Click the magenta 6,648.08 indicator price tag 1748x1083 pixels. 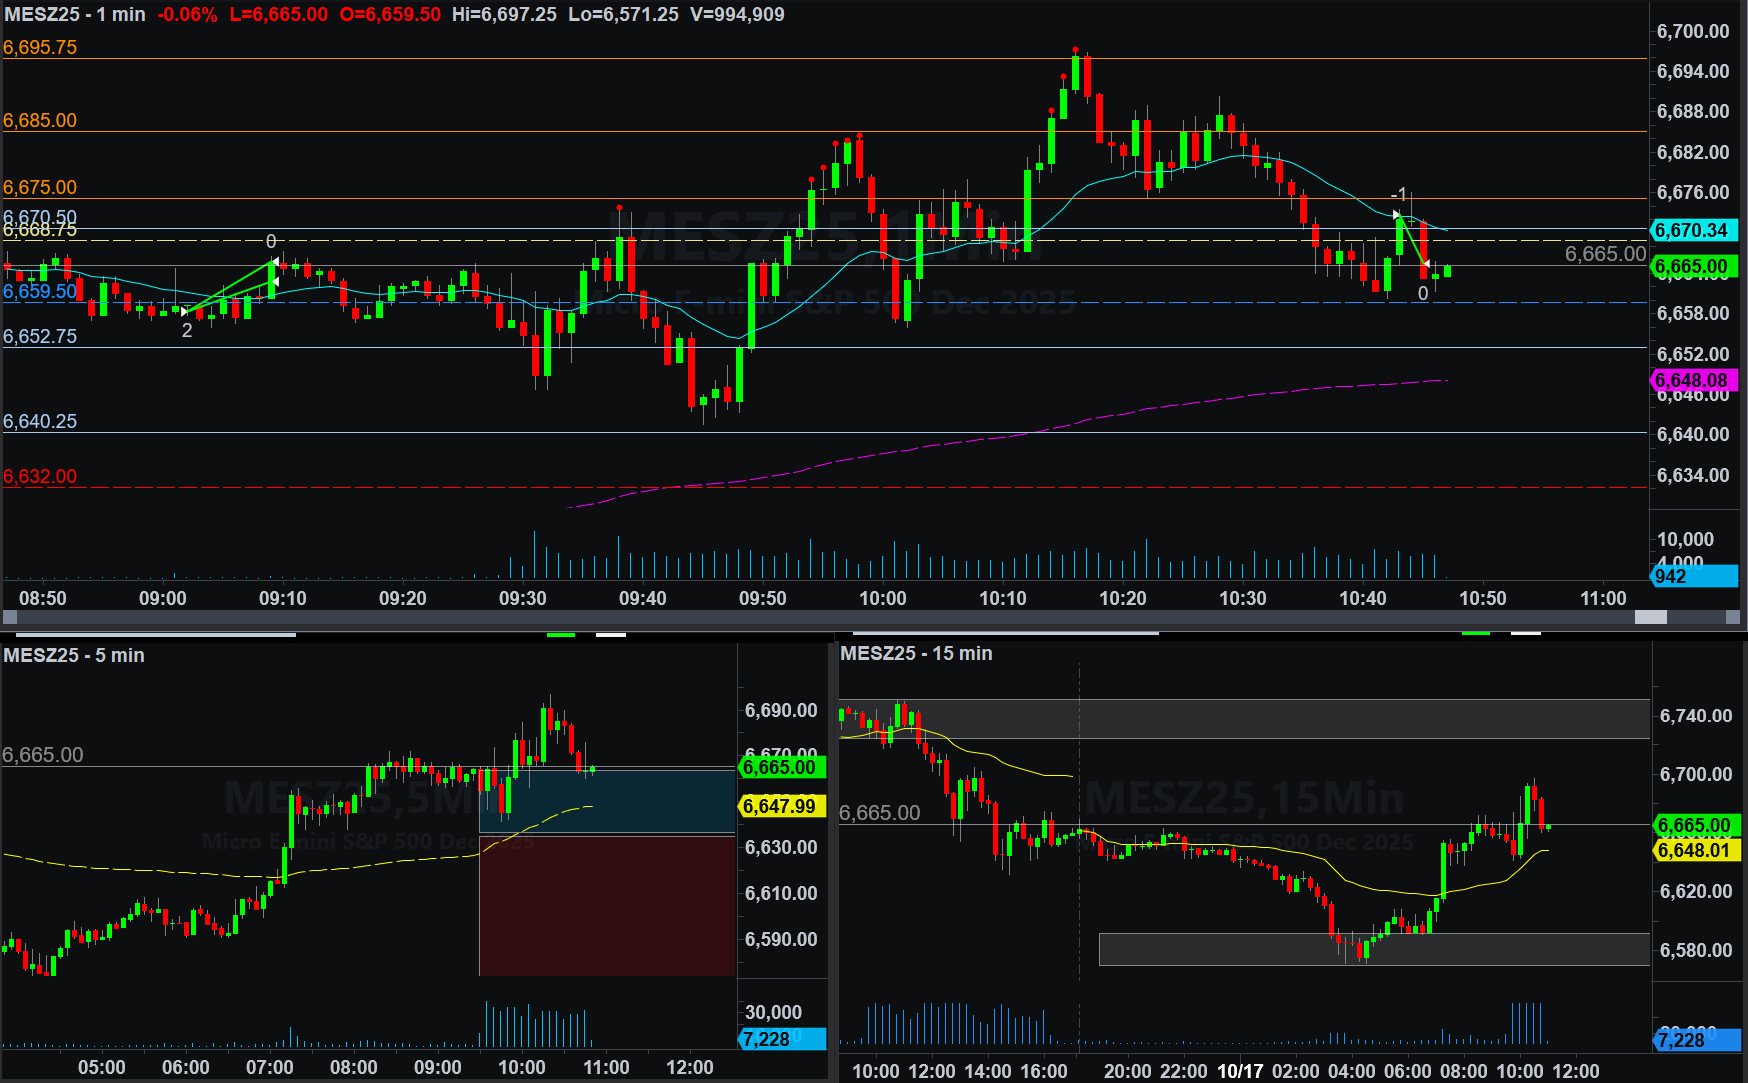(x=1694, y=381)
